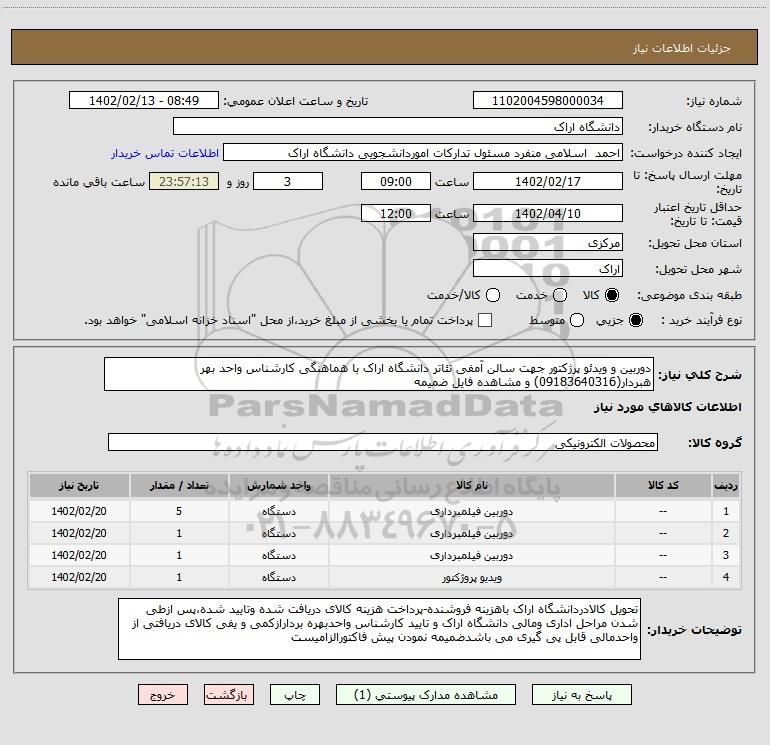Screen dimensions: 770x745
Task: Open اطلاعات تماس خریدار link
Action: pos(165,153)
